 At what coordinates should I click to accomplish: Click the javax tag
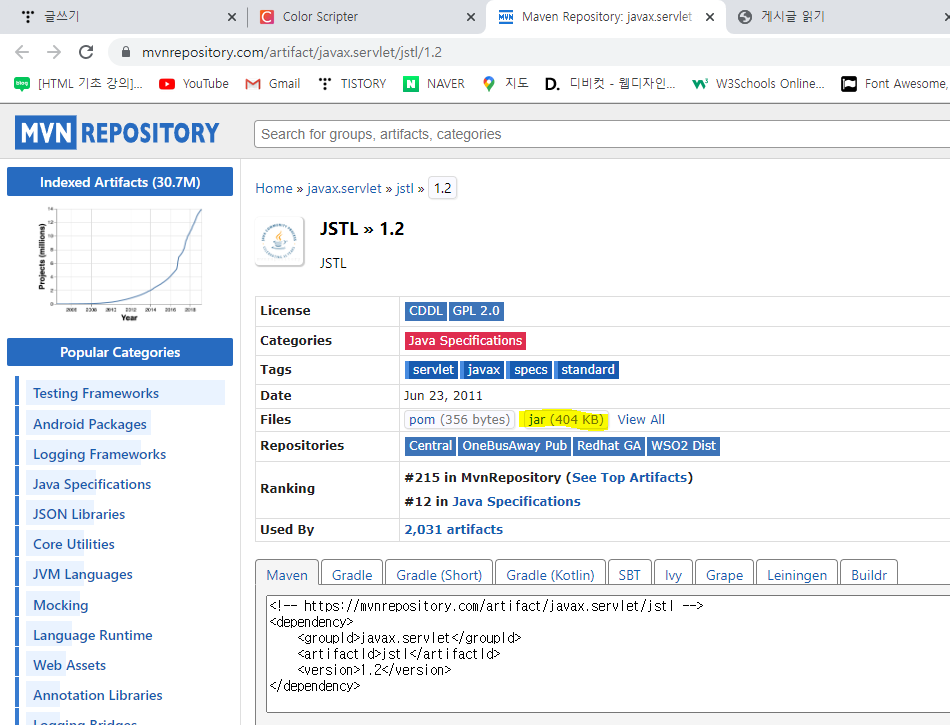click(x=483, y=369)
